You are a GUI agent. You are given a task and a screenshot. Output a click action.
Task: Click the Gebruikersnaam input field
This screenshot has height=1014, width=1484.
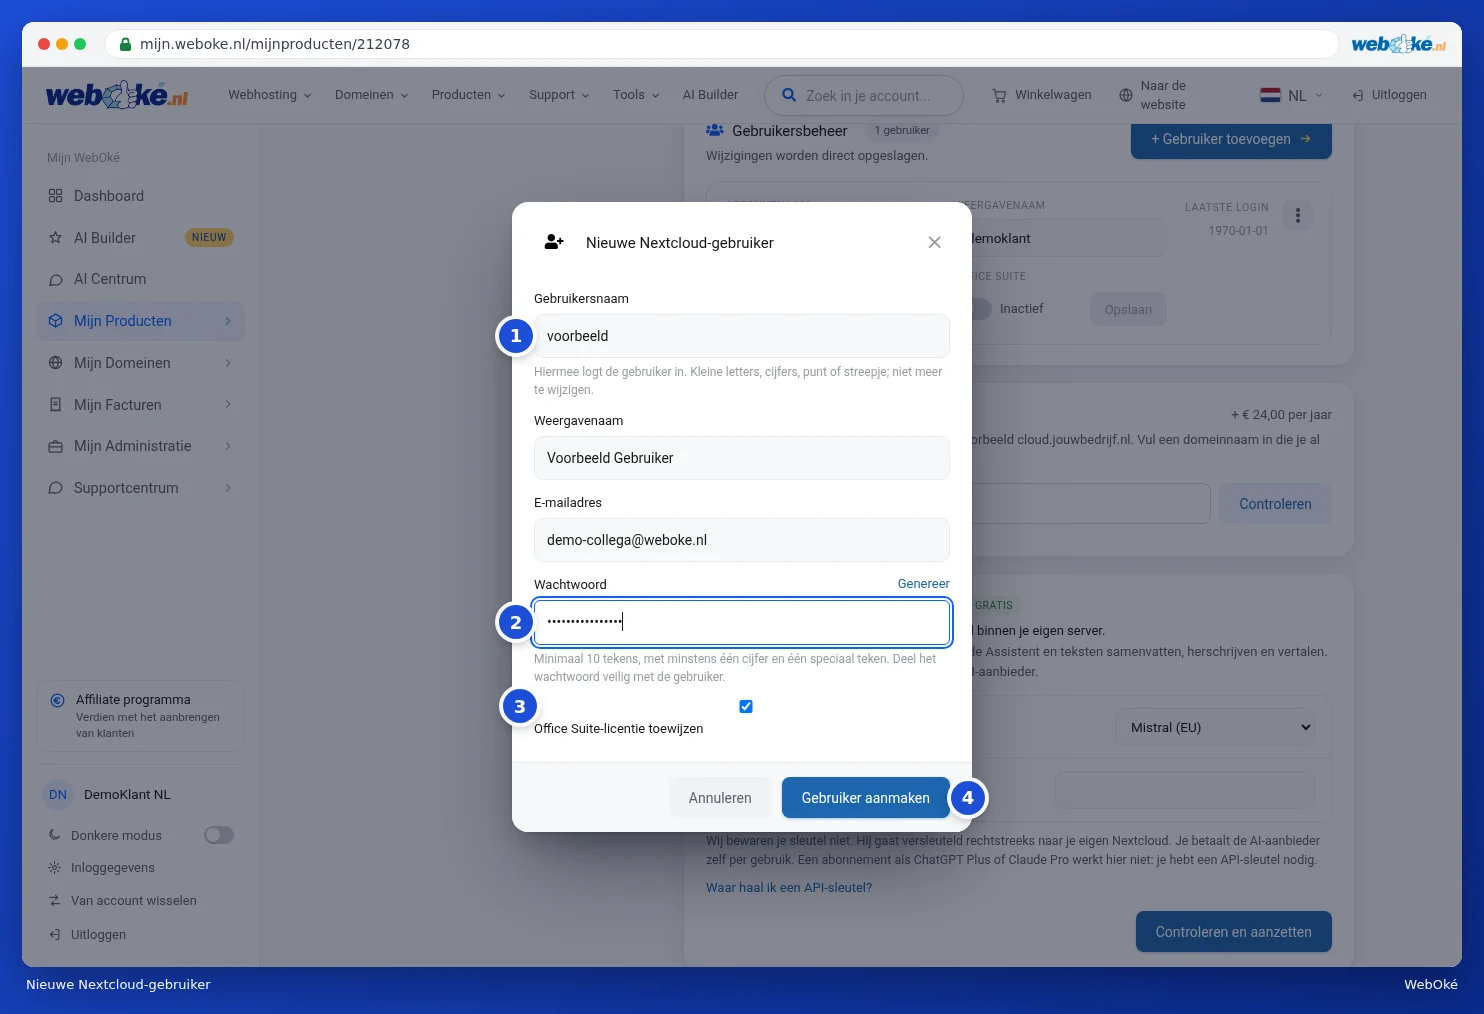point(742,336)
